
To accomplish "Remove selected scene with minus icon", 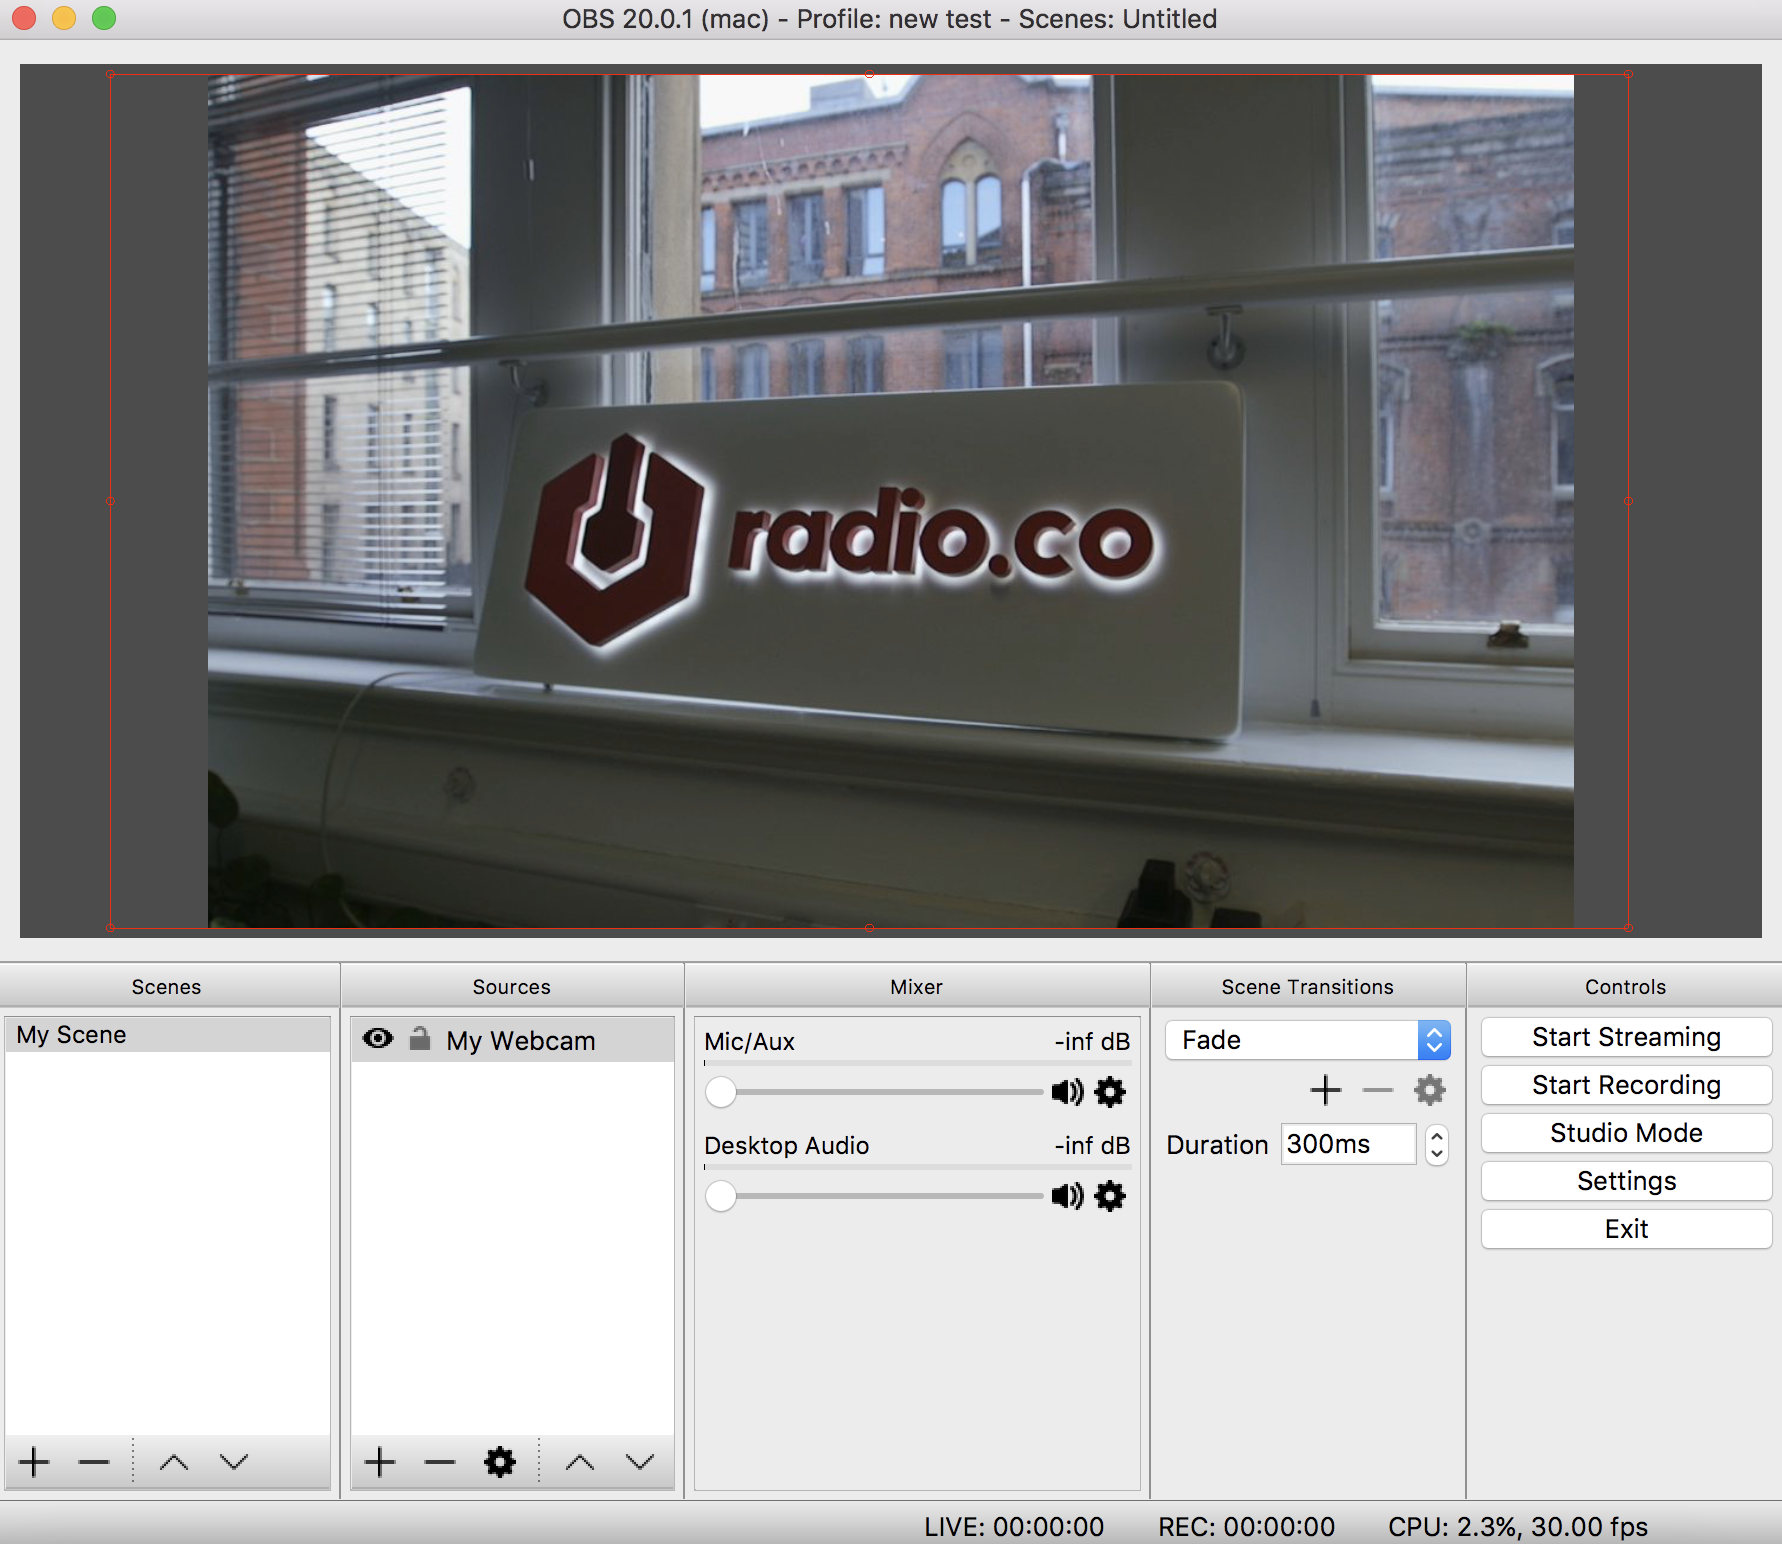I will [x=94, y=1462].
